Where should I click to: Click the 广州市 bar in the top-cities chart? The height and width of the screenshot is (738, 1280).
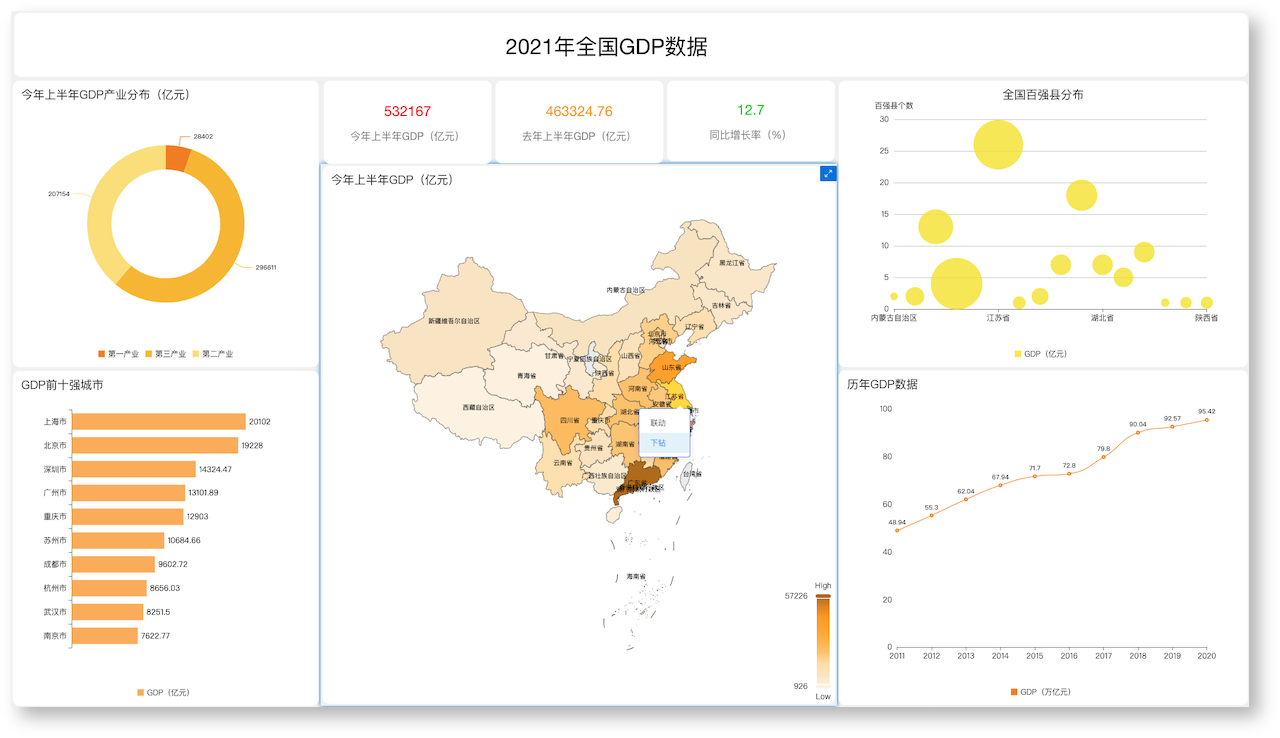(x=129, y=493)
